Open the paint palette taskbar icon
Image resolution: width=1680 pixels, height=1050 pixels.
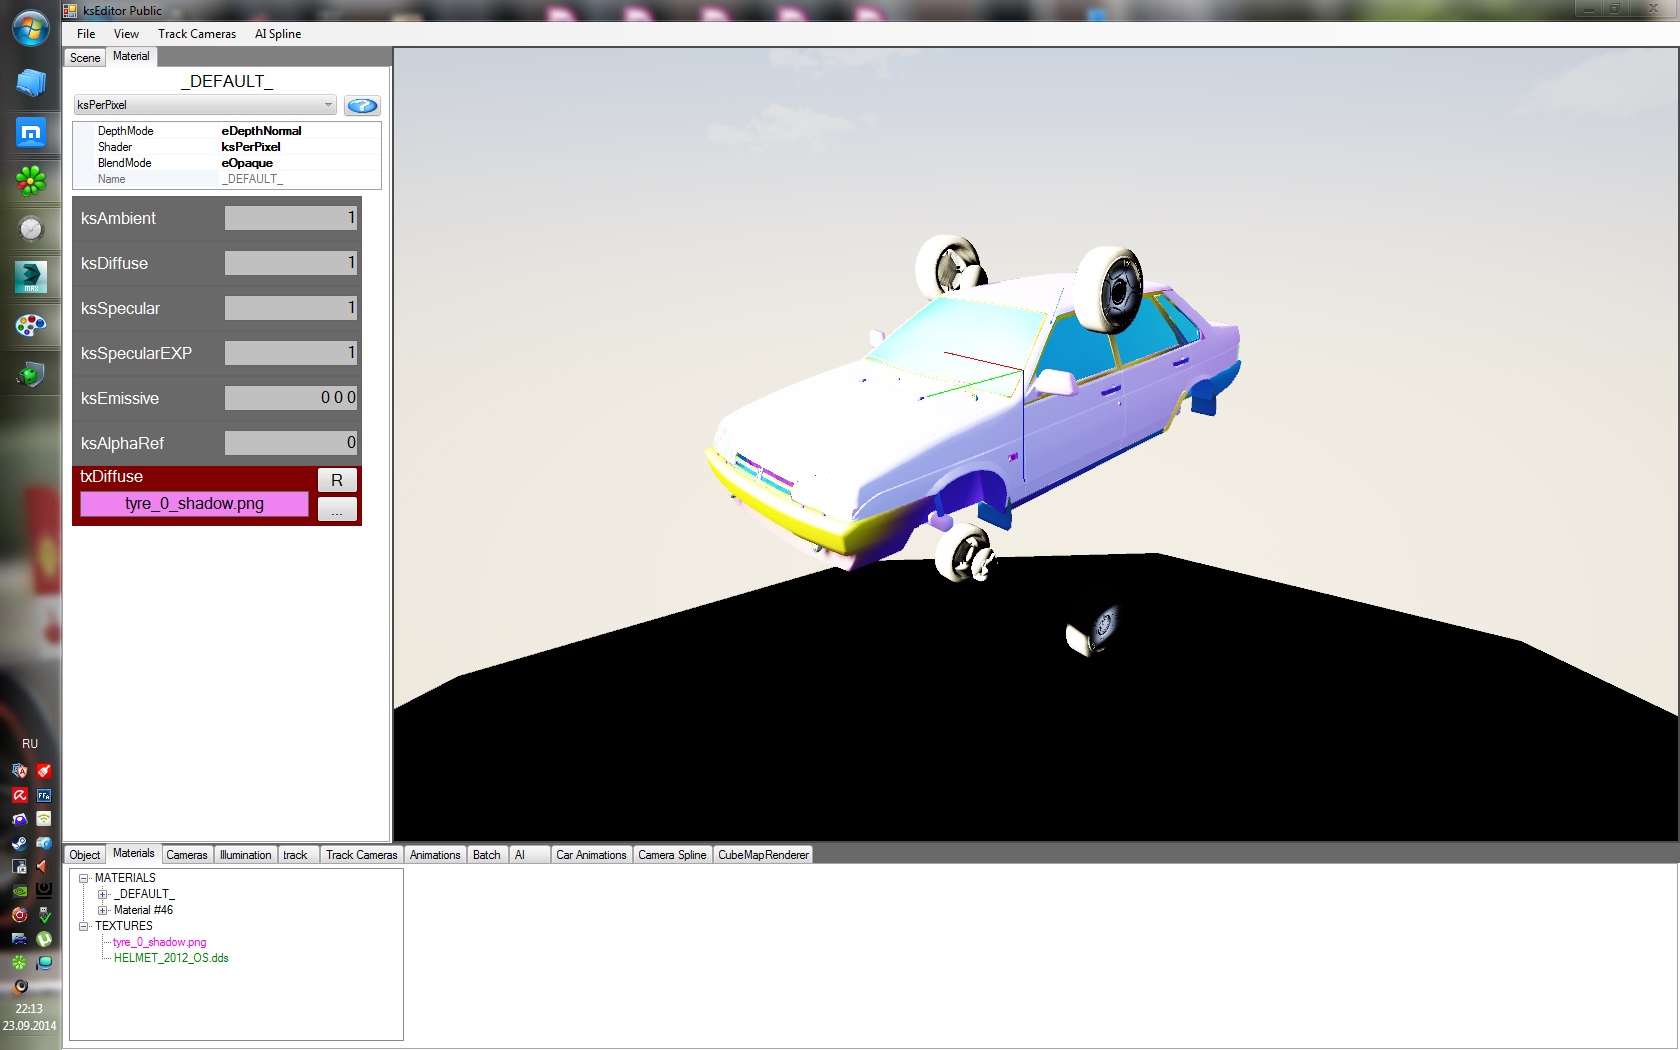(x=31, y=326)
